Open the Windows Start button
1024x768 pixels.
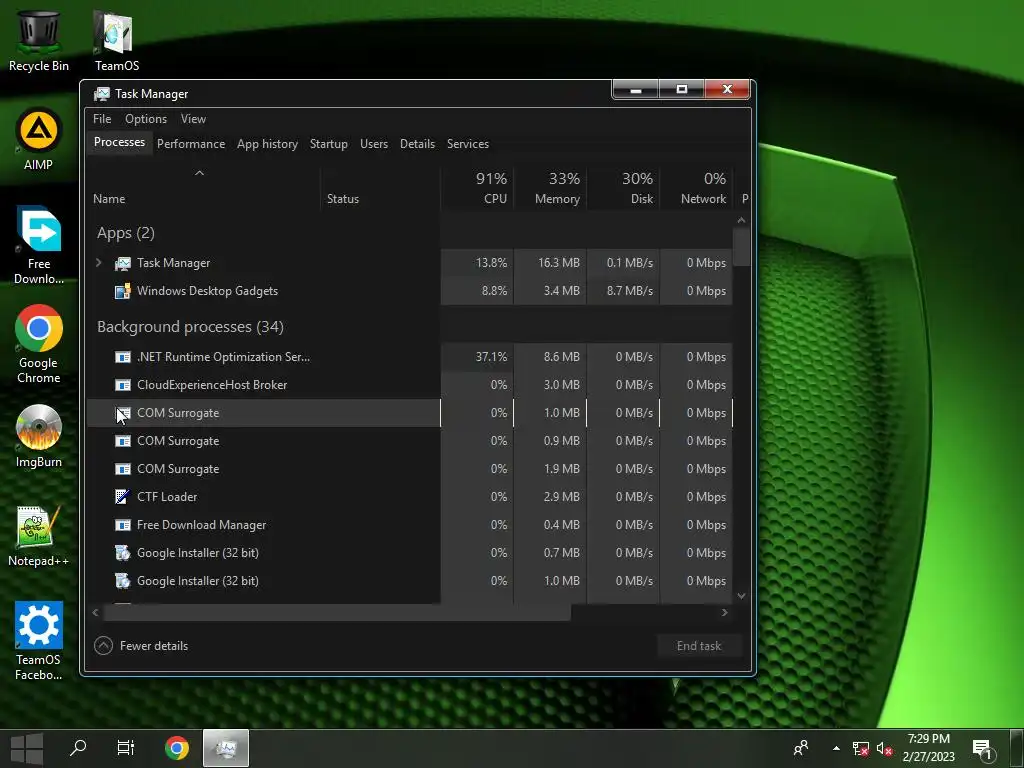[27, 748]
